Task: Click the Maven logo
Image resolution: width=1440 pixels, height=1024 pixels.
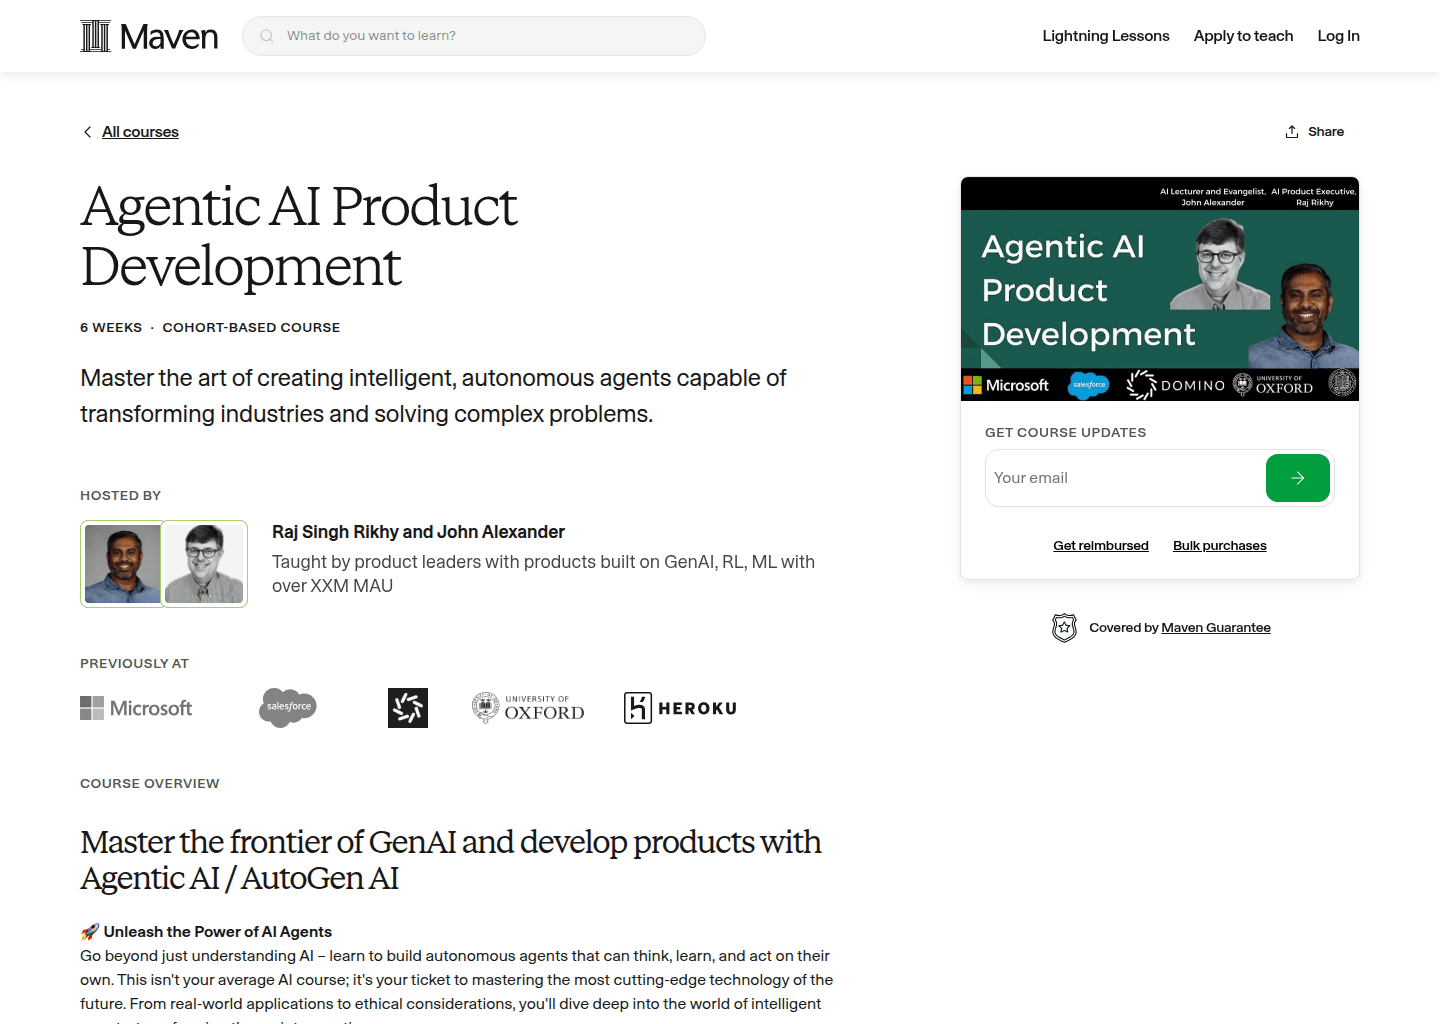Action: pos(148,35)
